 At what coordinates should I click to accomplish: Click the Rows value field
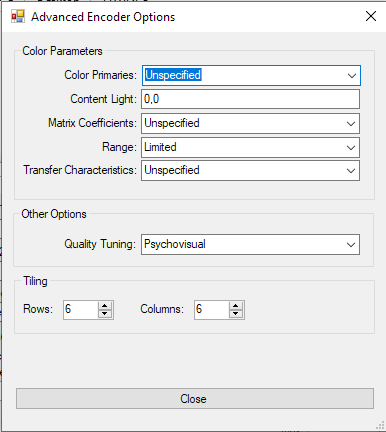point(81,310)
